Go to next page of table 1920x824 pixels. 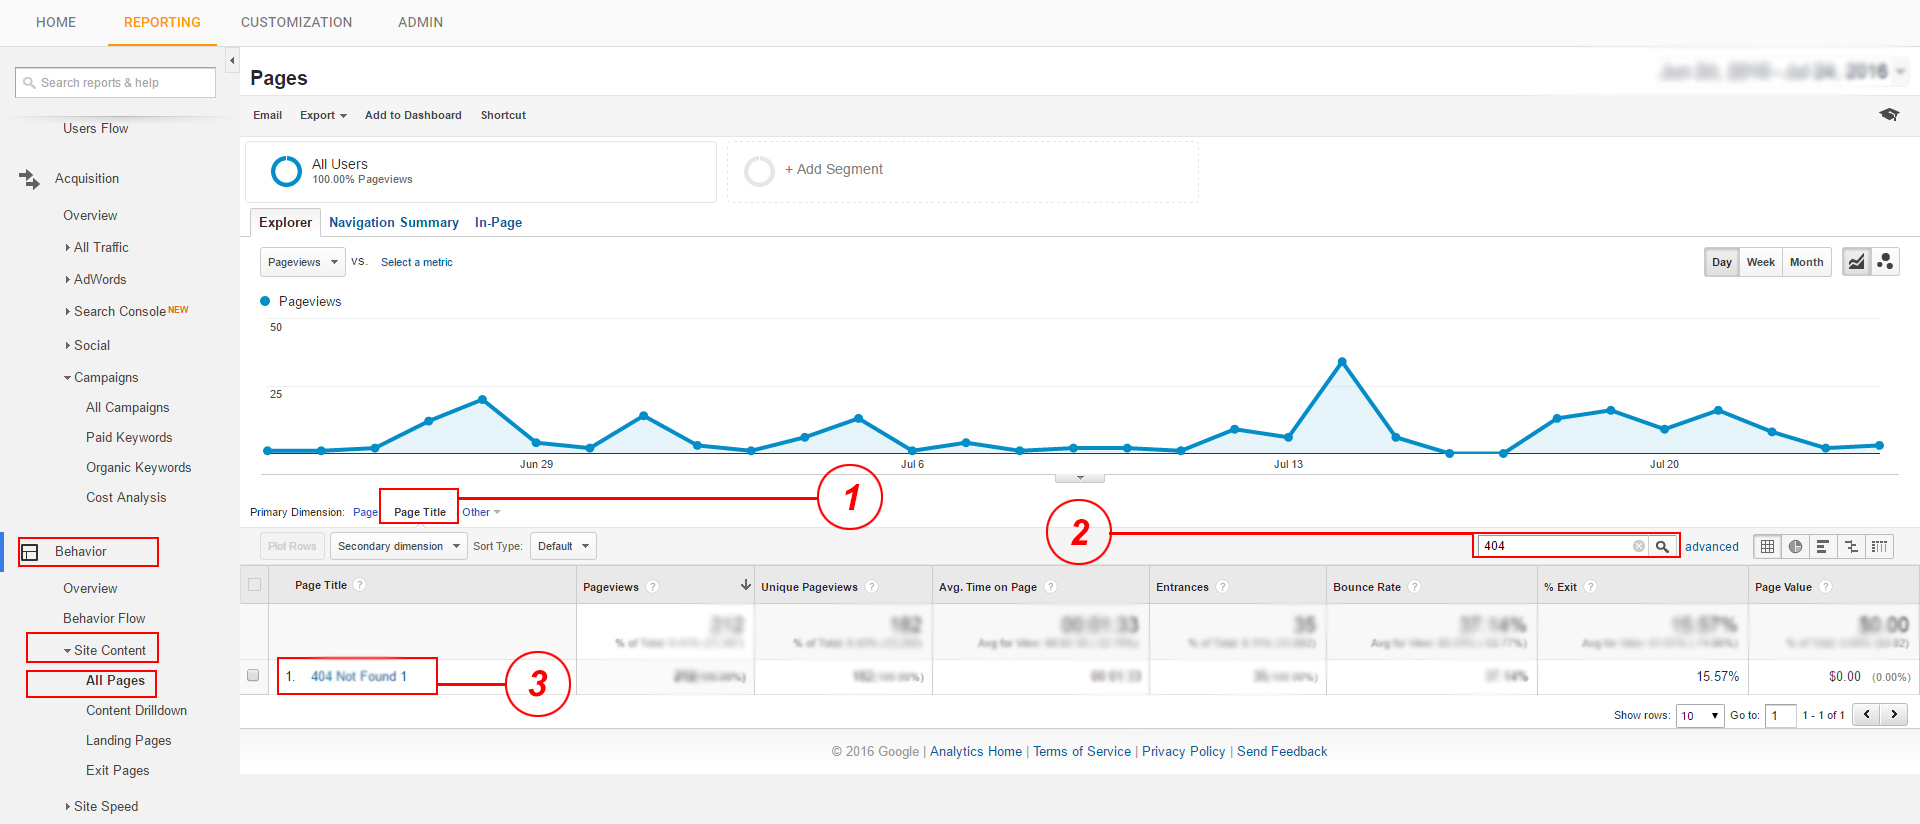coord(1894,715)
